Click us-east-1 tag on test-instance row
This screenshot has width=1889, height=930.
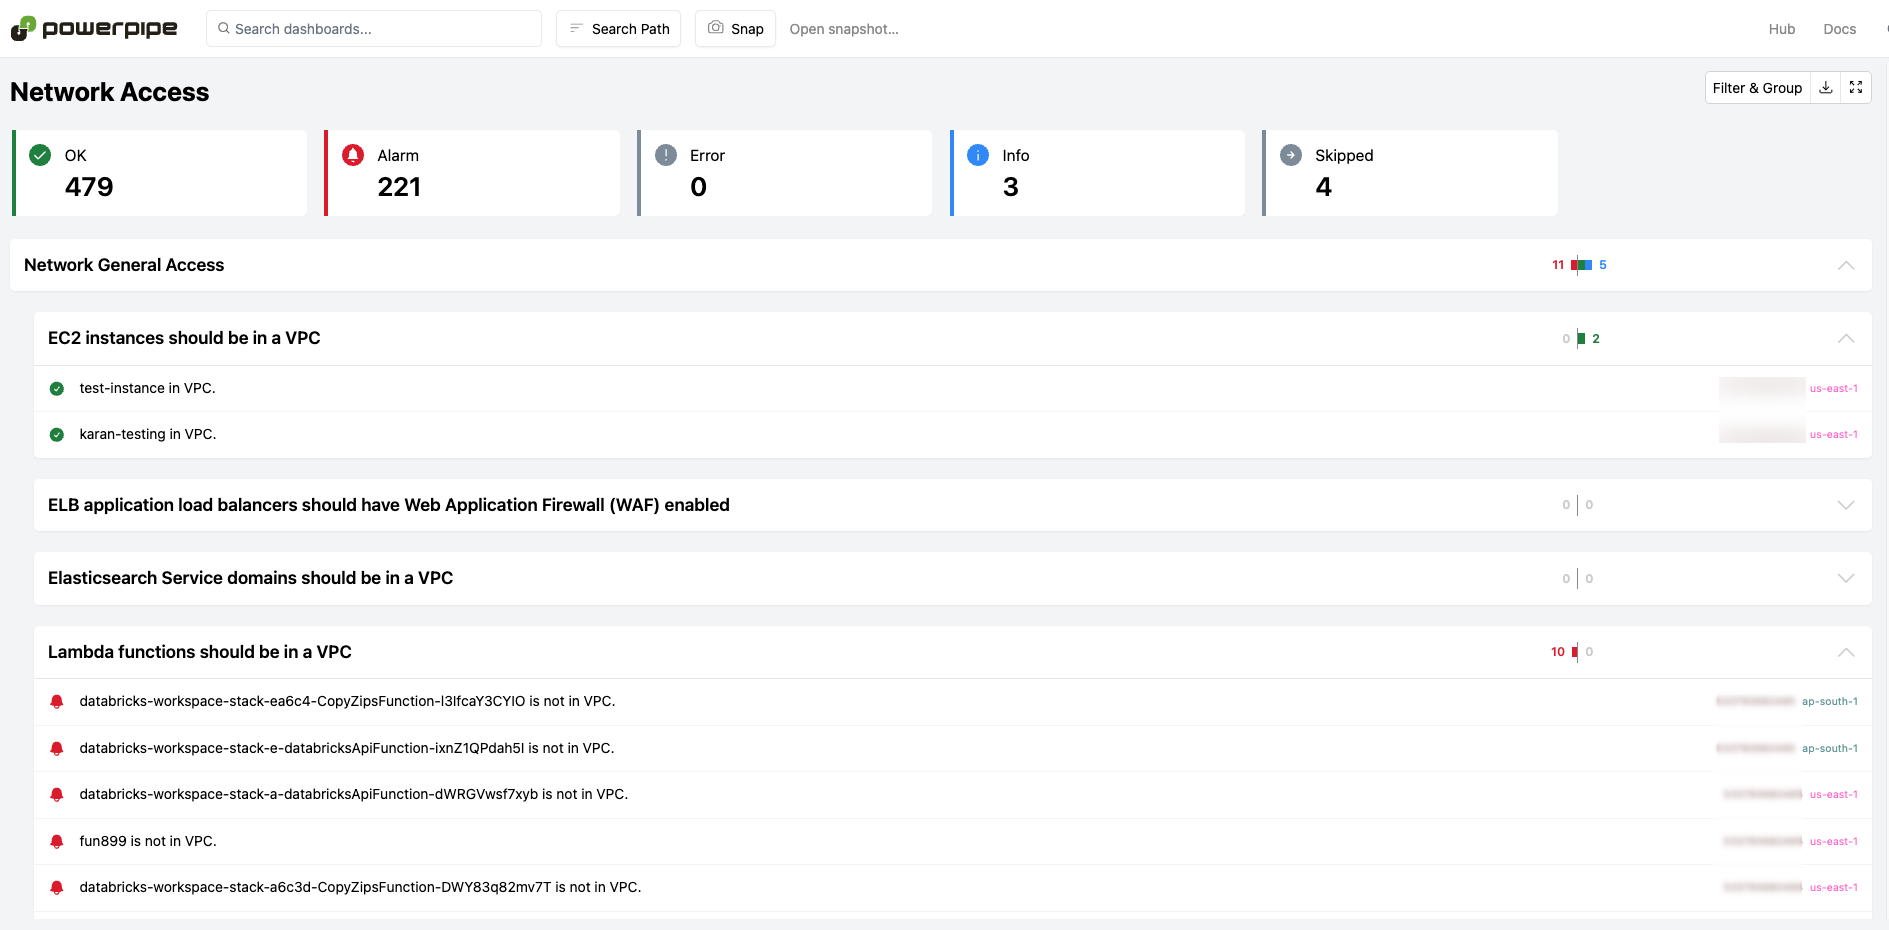1834,389
